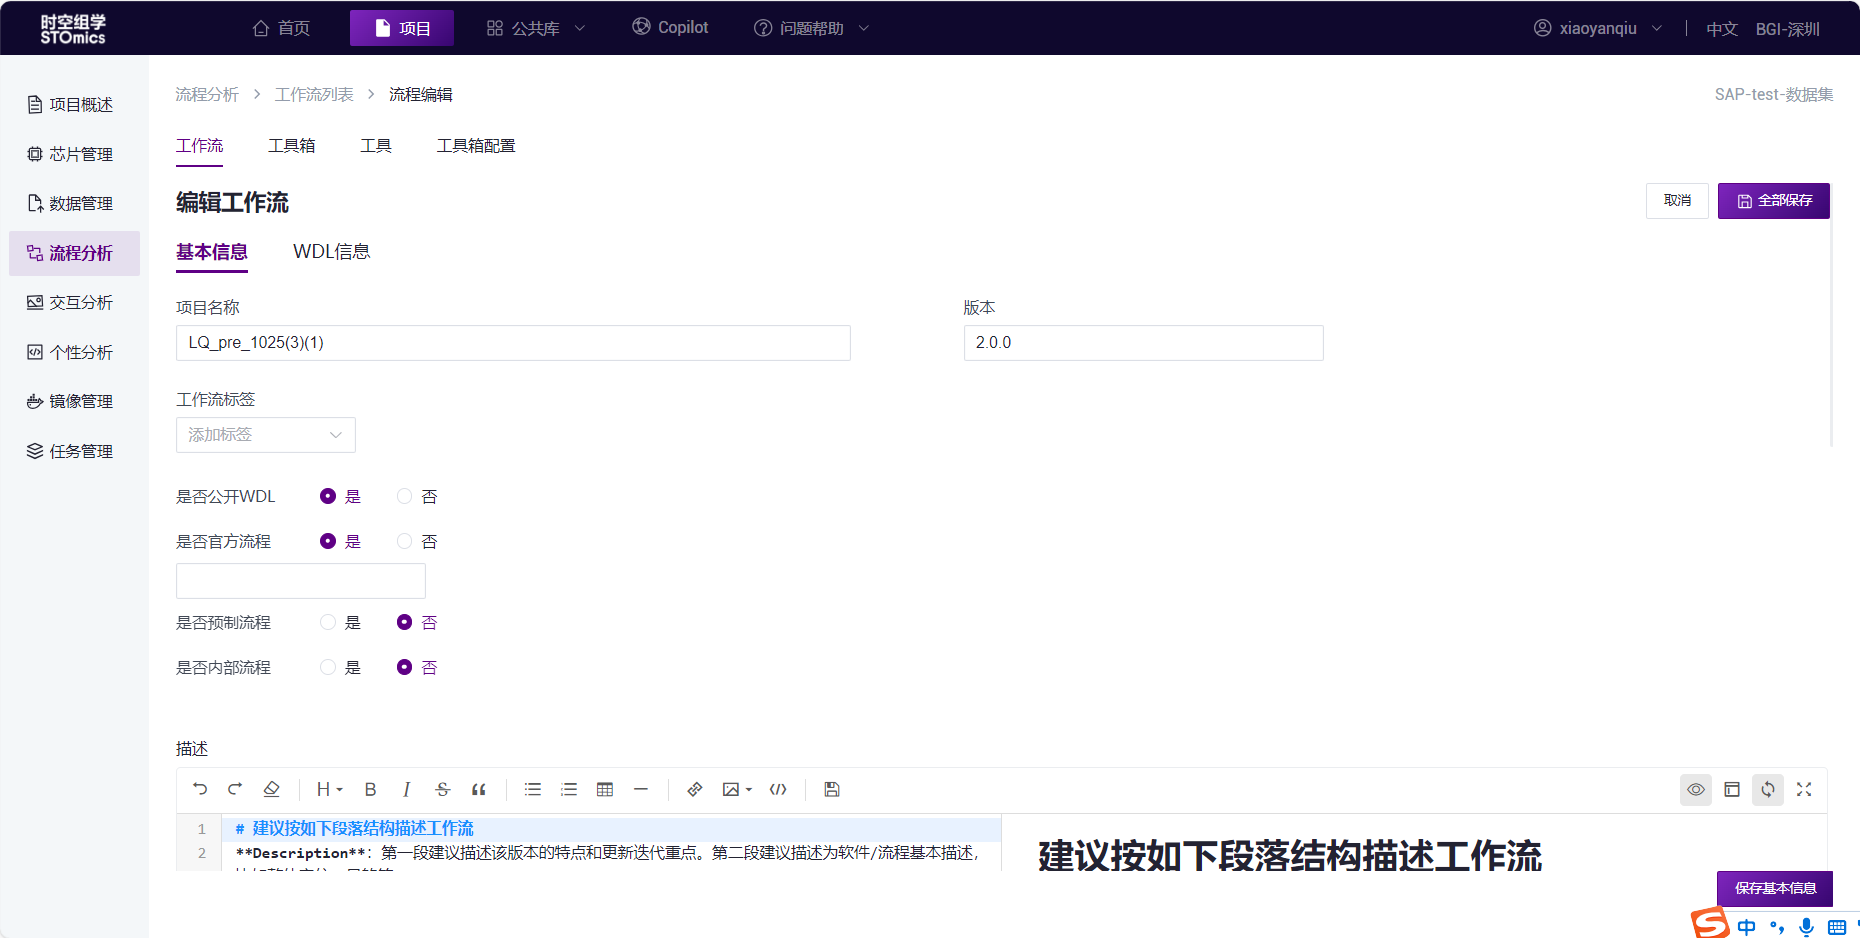Screen dimensions: 1860x938
Task: Click the 全部保存 button
Action: point(1773,201)
